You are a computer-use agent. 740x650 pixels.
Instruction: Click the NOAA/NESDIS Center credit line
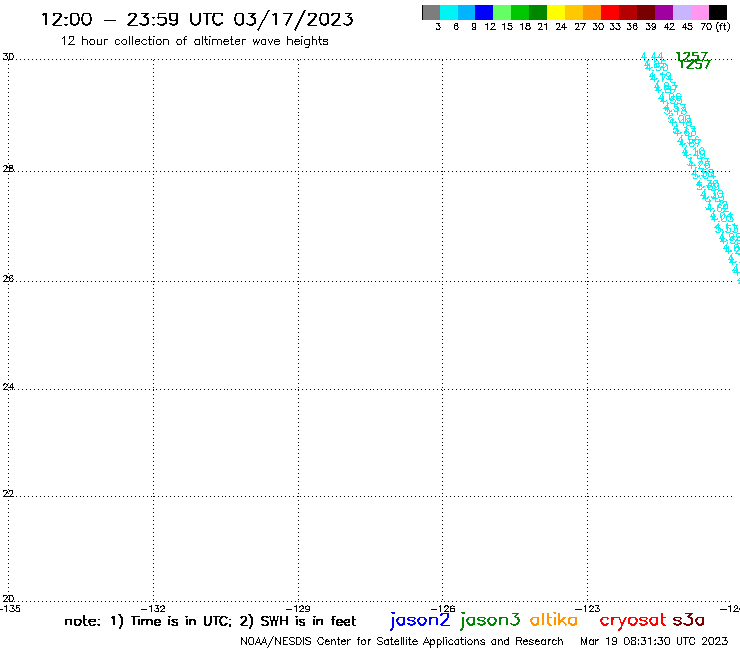point(402,641)
